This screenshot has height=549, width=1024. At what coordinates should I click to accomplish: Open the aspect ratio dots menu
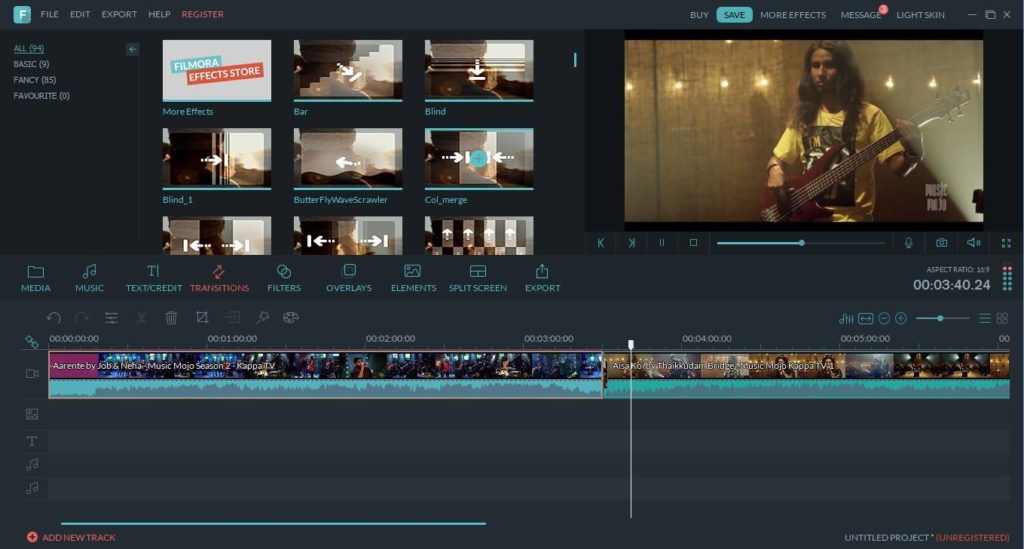(x=1008, y=278)
